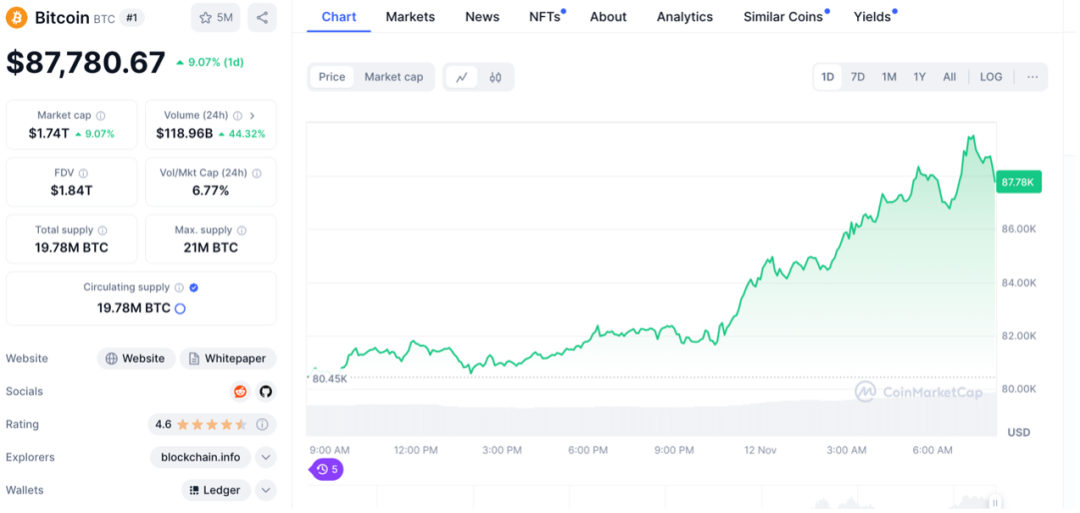Open the Markets tab
The height and width of the screenshot is (513, 1080).
[x=411, y=17]
